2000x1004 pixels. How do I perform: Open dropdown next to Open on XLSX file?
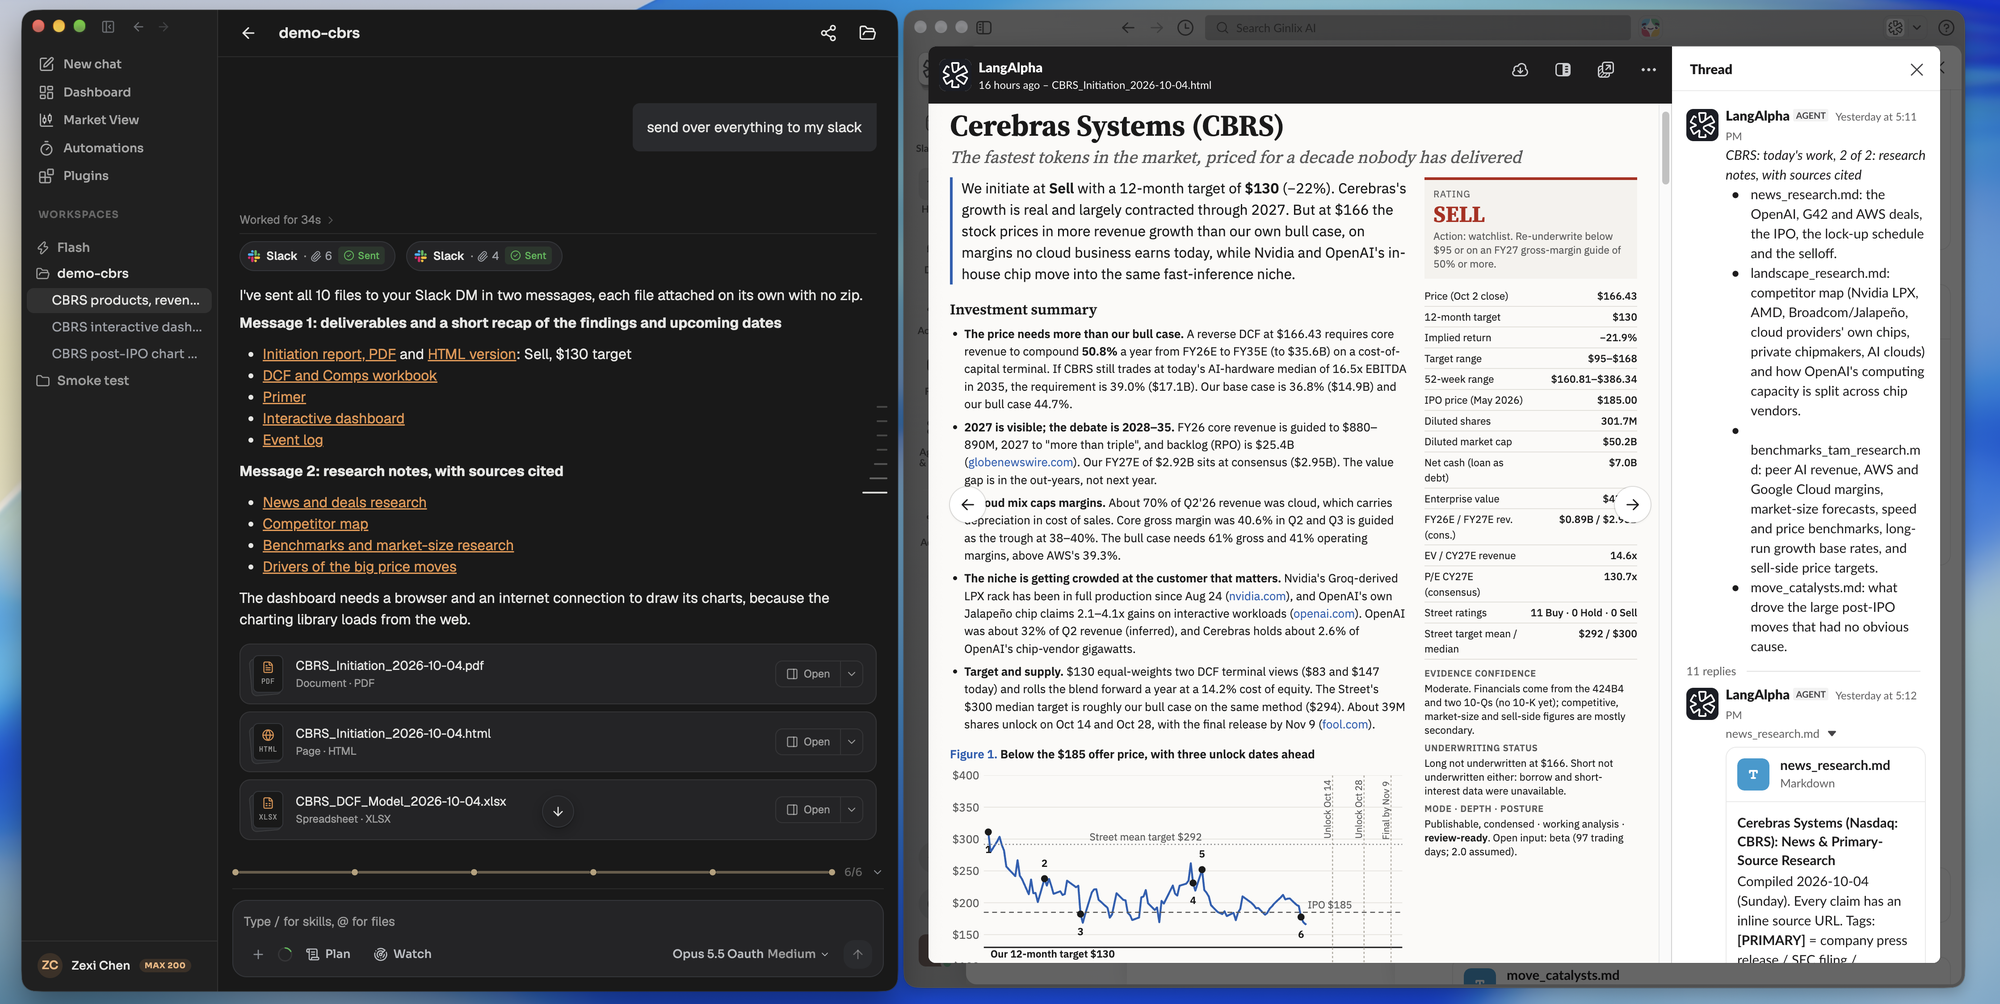pos(852,810)
